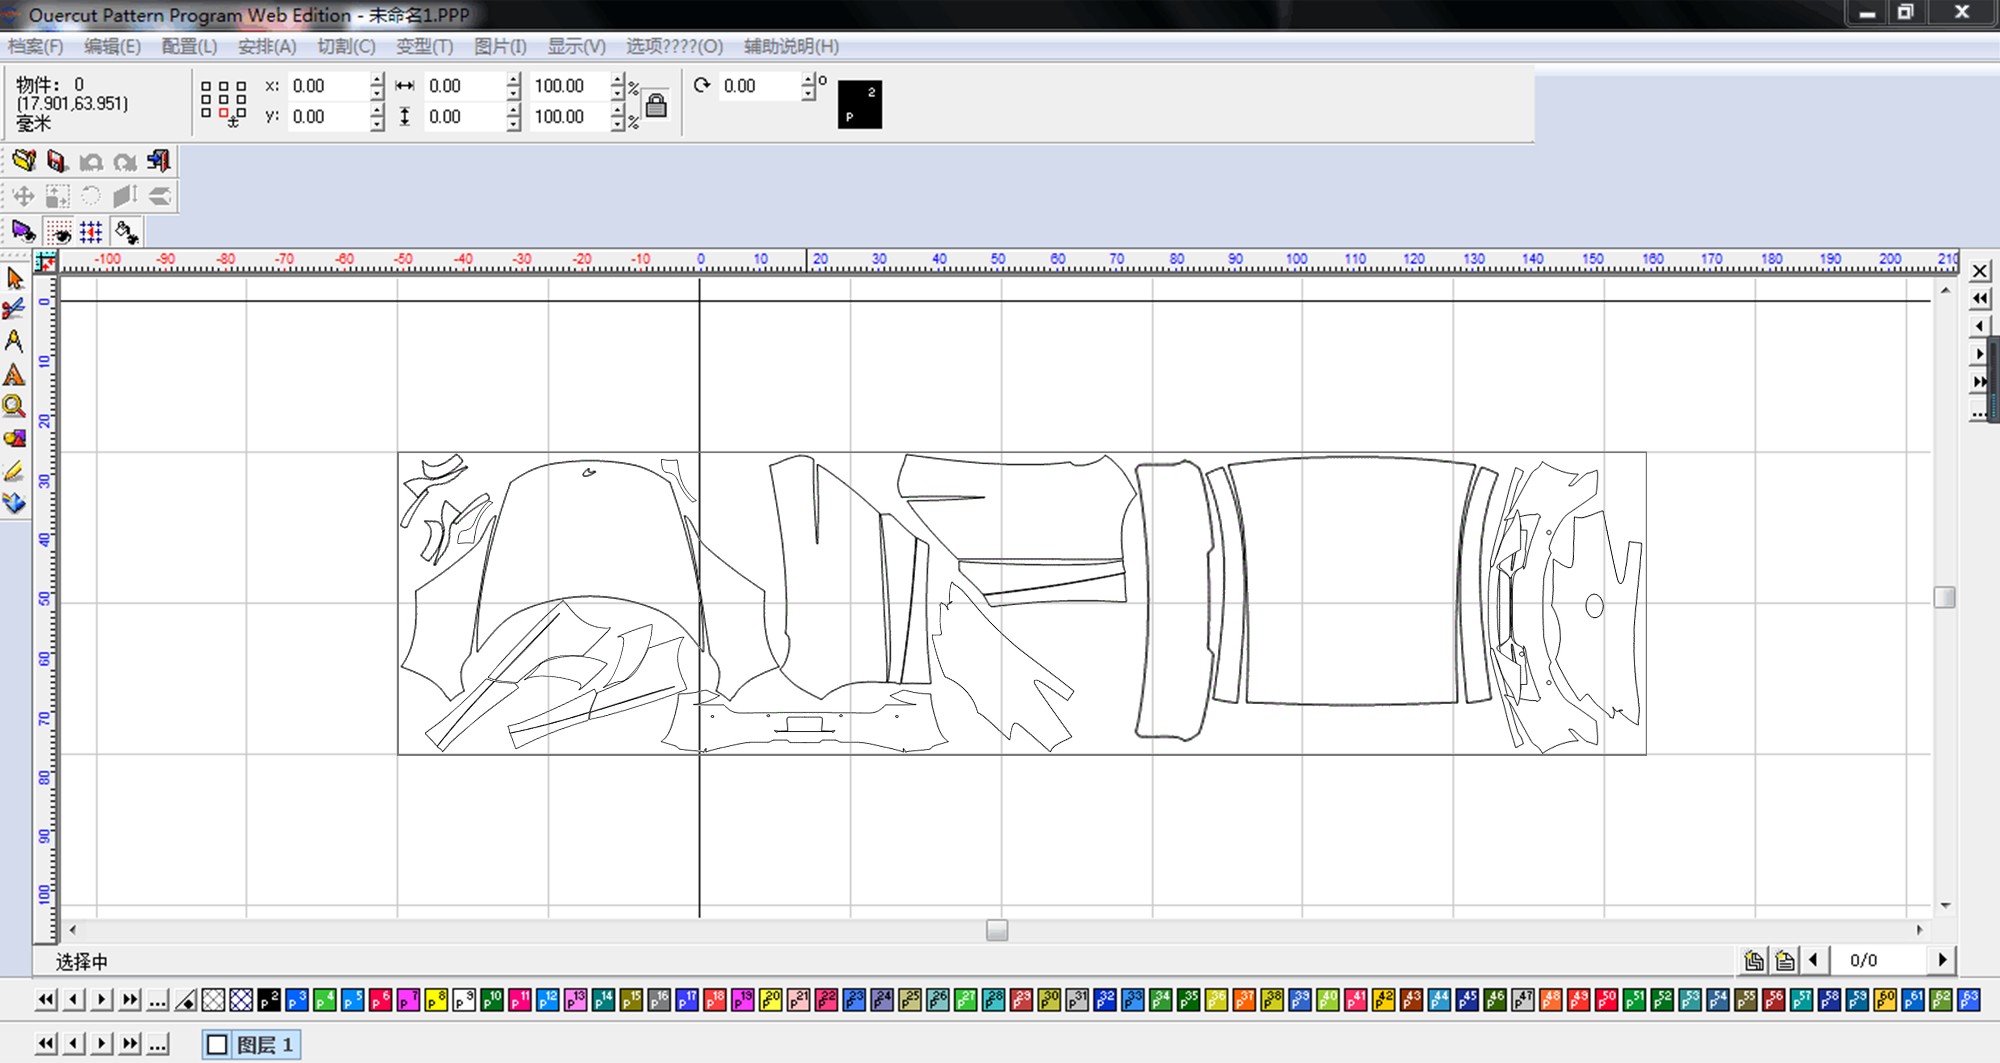Tick the checkbox beside 图层 1
Screen dimensions: 2000x1063
[x=217, y=1045]
